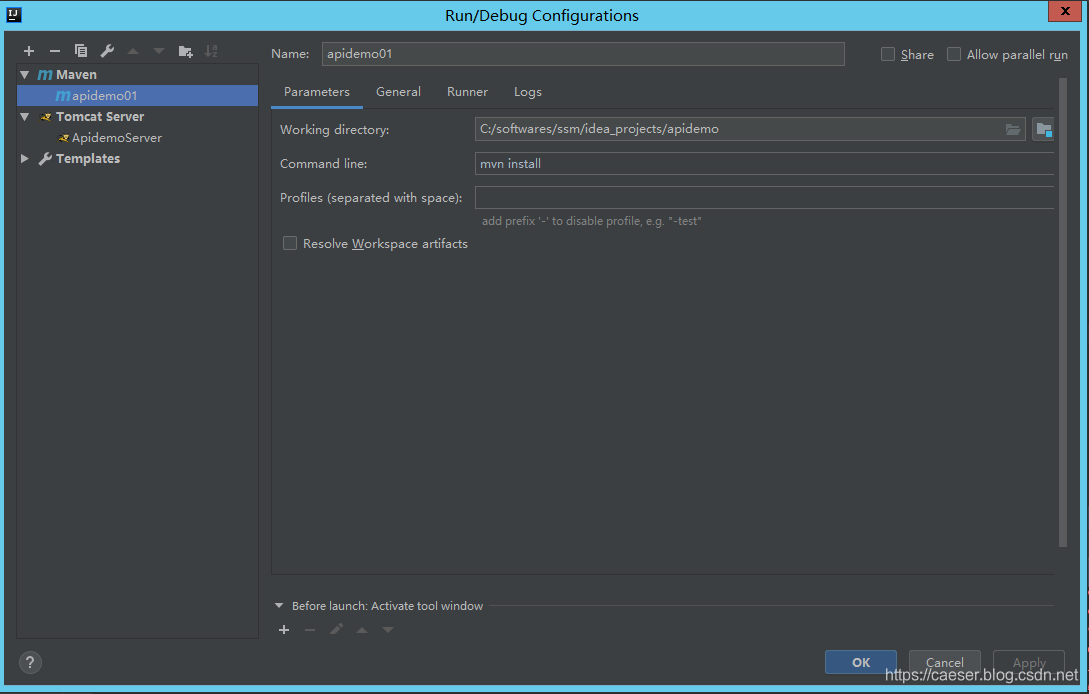1089x694 pixels.
Task: Click the Command line field with mvn install
Action: pos(764,164)
